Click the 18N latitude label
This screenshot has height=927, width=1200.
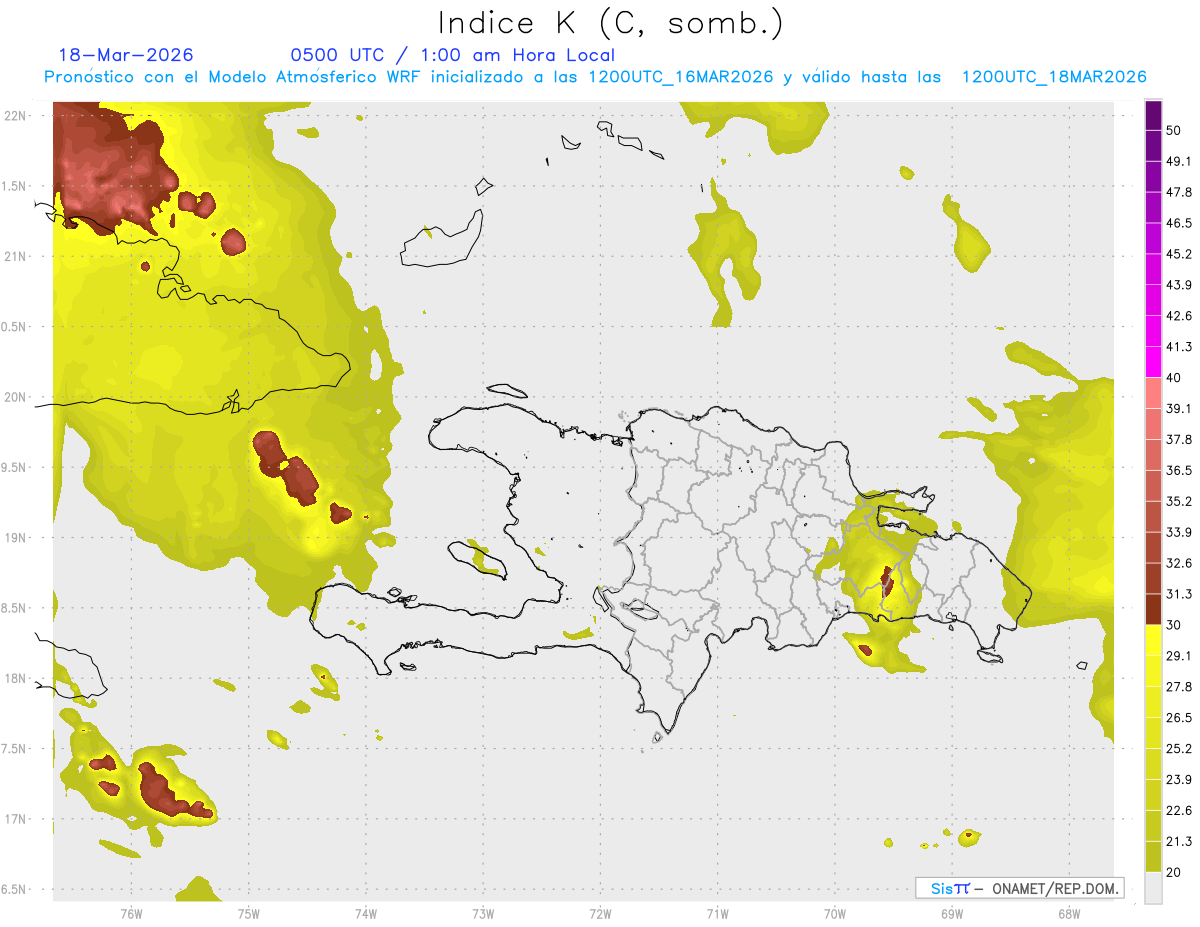(x=15, y=678)
